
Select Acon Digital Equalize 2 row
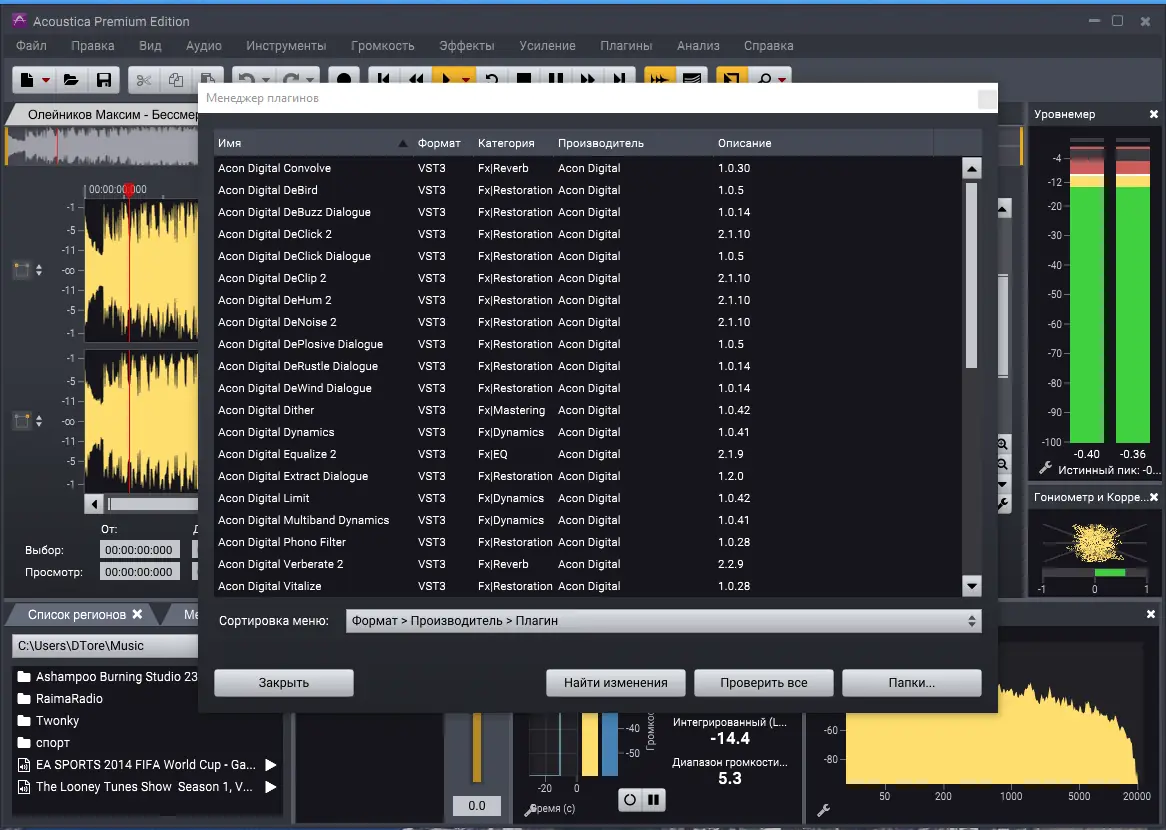[587, 454]
